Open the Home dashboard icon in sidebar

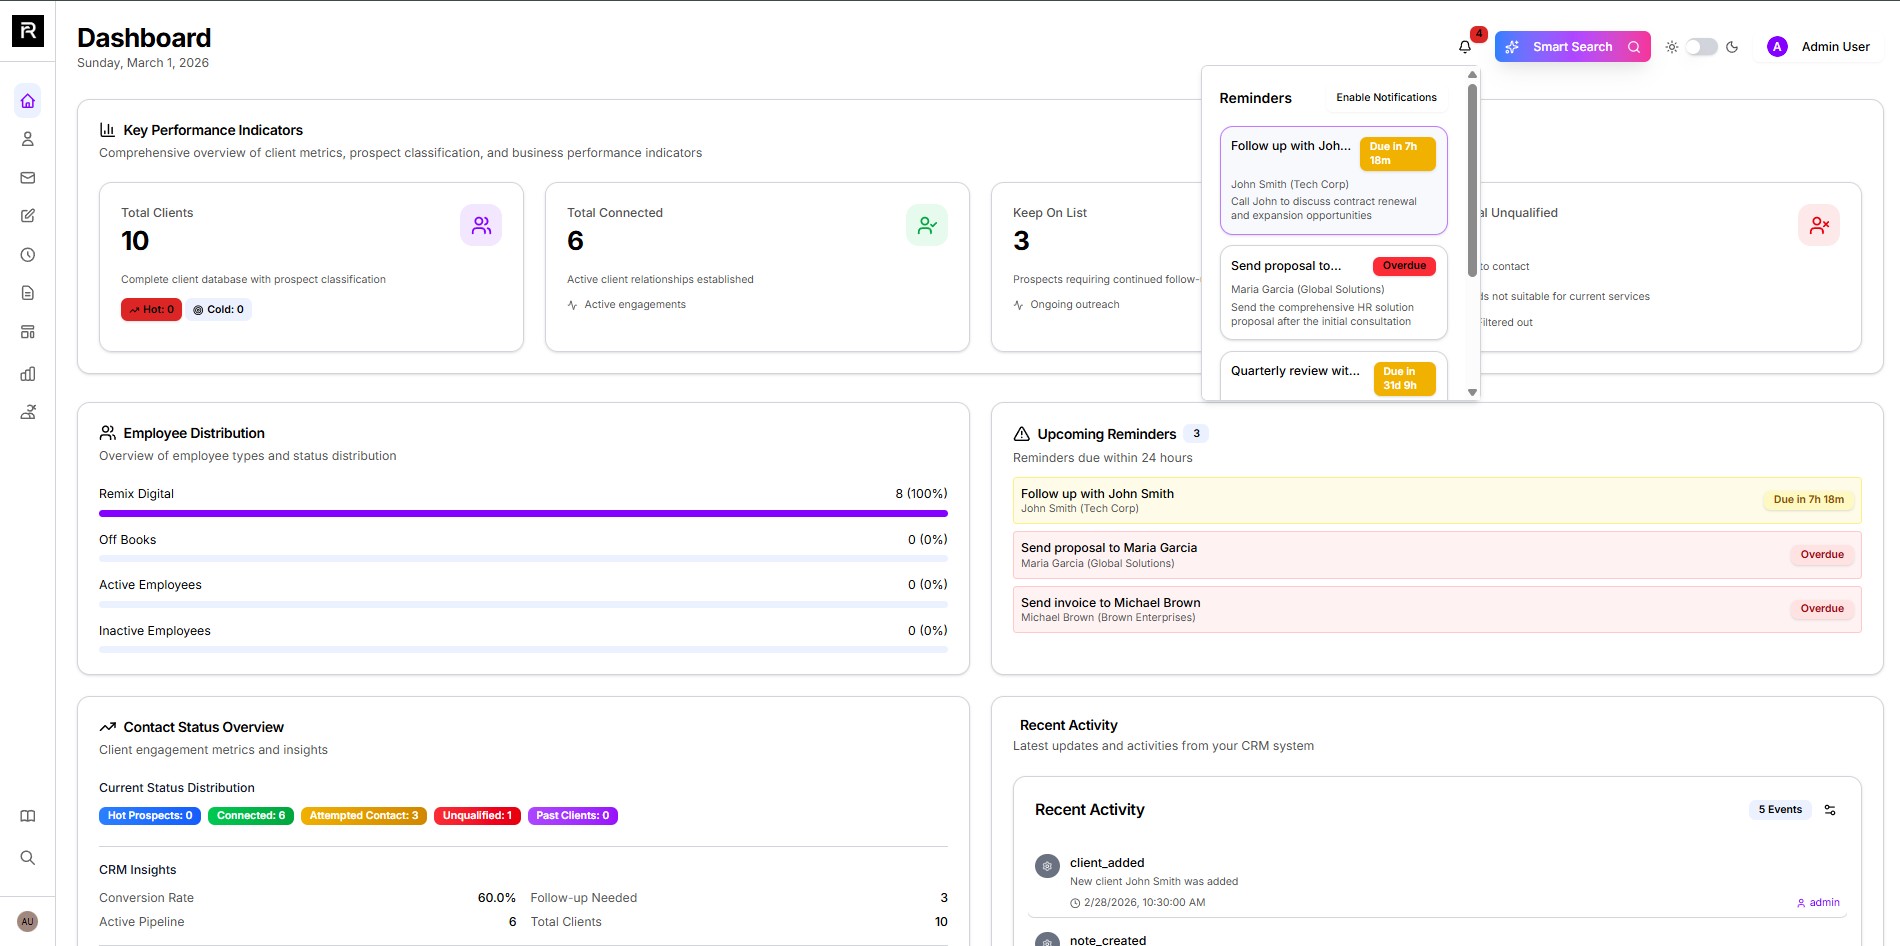27,100
